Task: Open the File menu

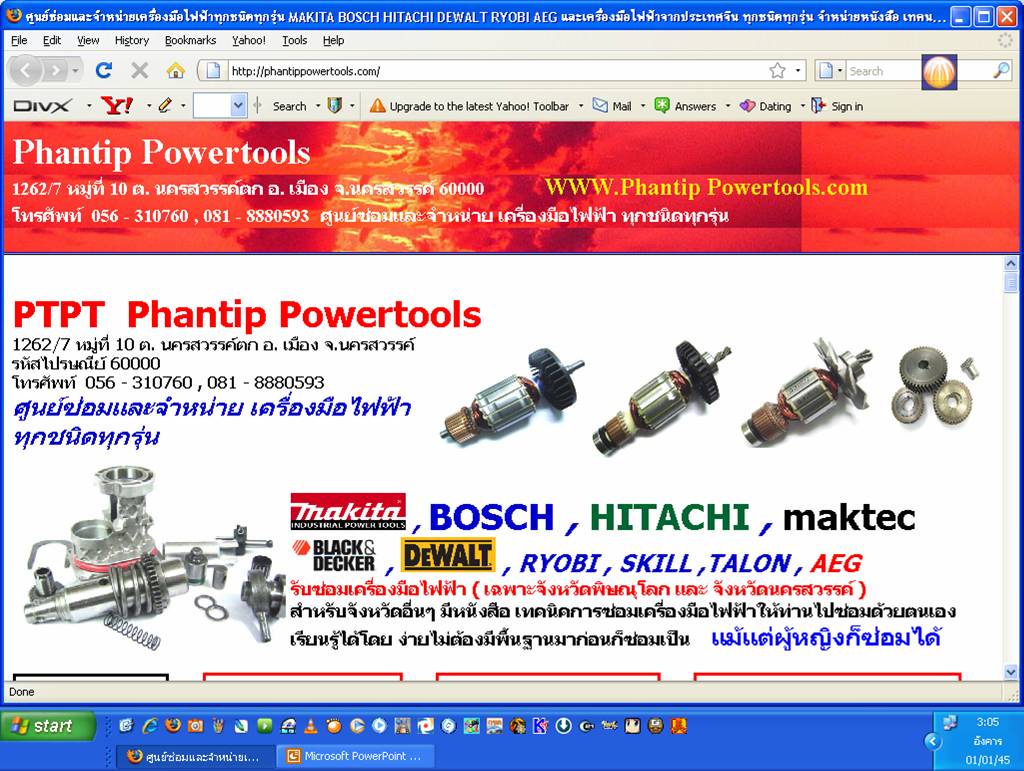Action: click(19, 40)
